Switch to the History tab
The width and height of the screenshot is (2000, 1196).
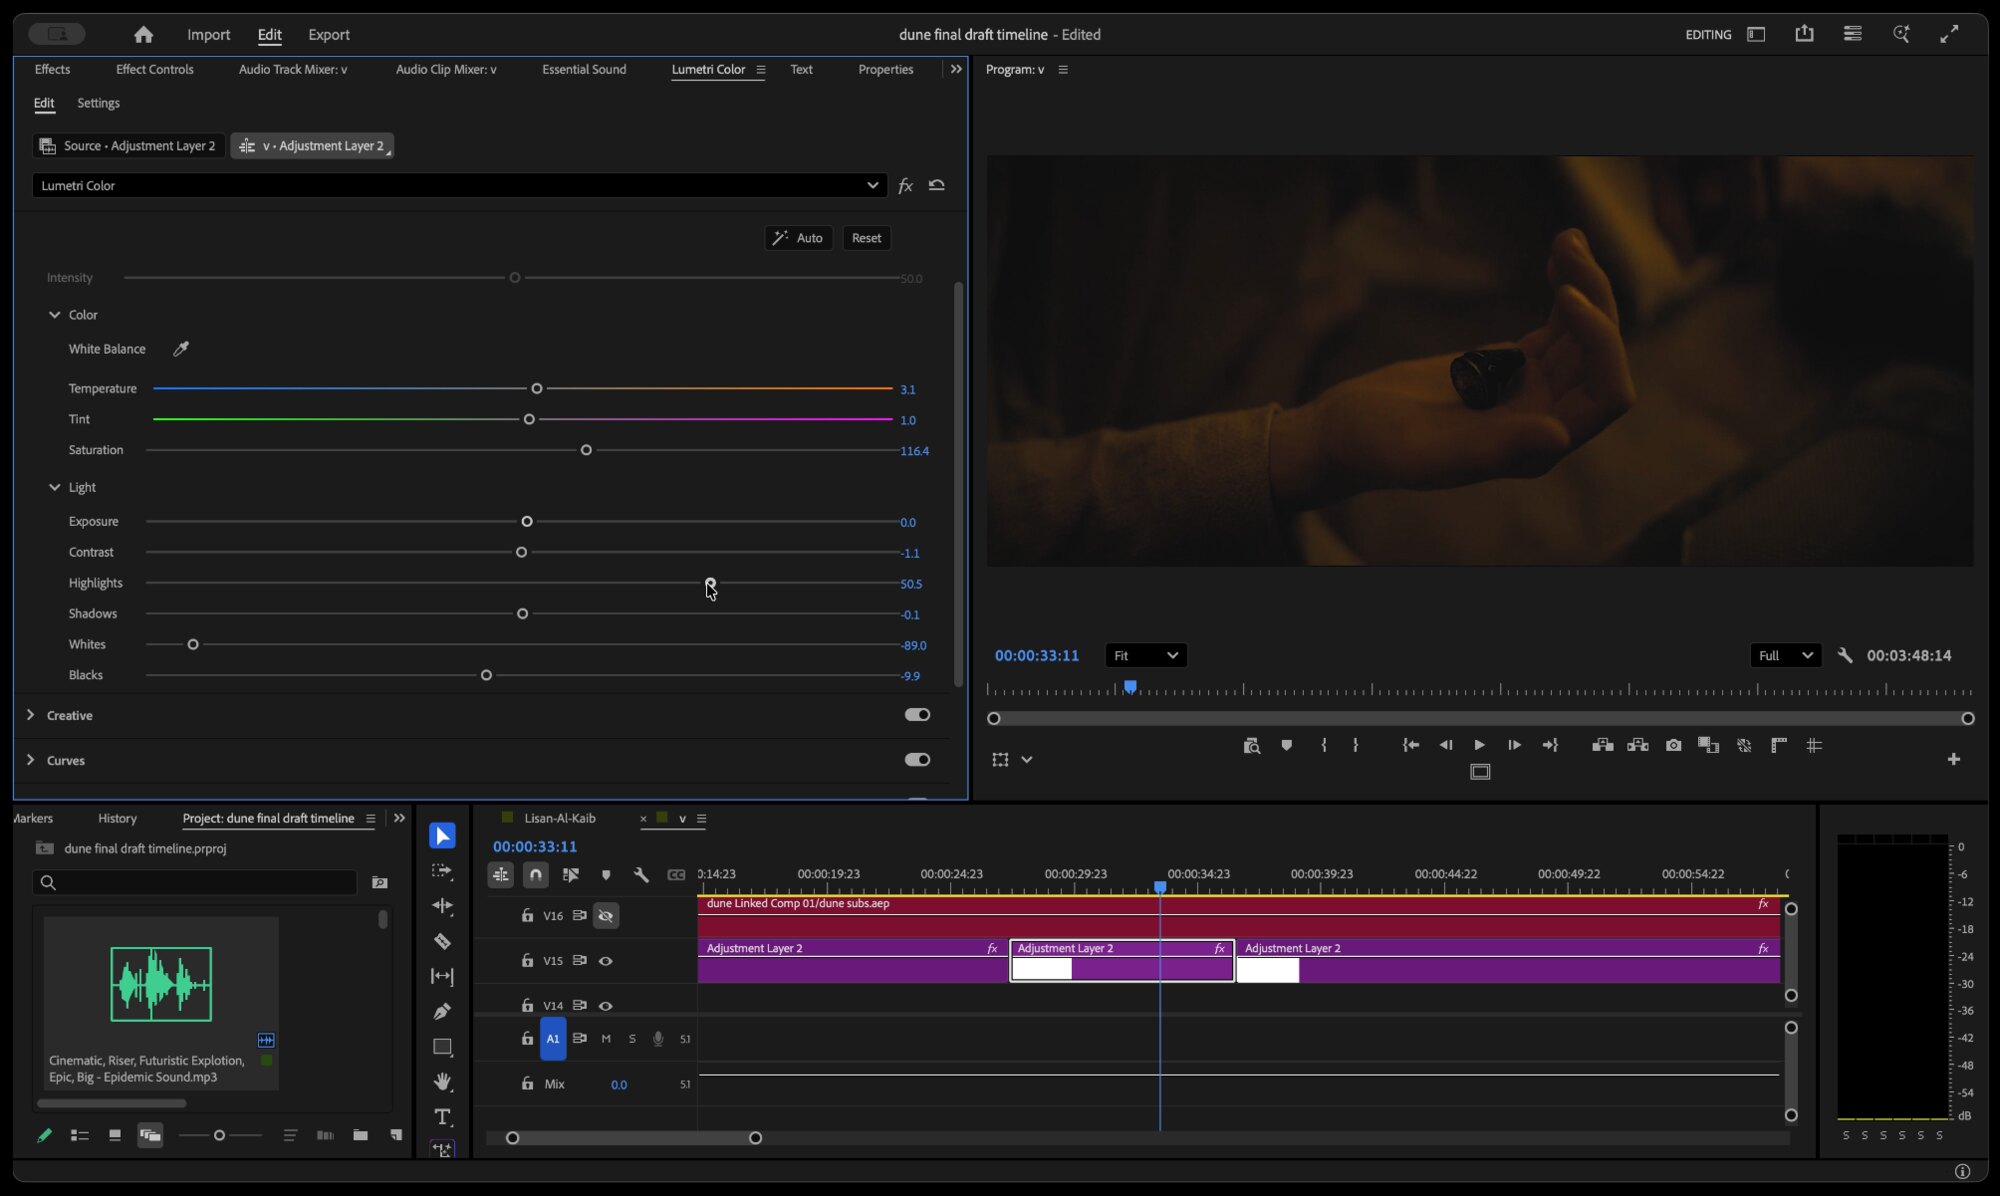click(x=117, y=818)
